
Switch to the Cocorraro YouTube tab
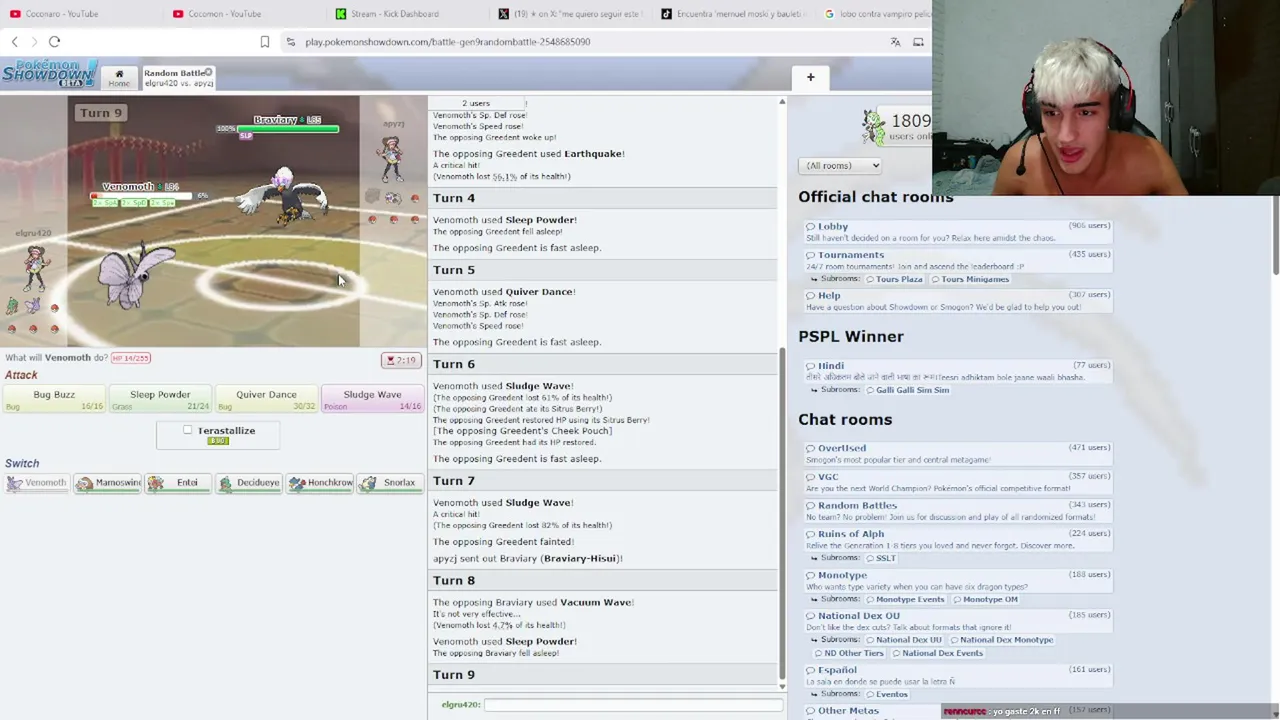[x=62, y=14]
